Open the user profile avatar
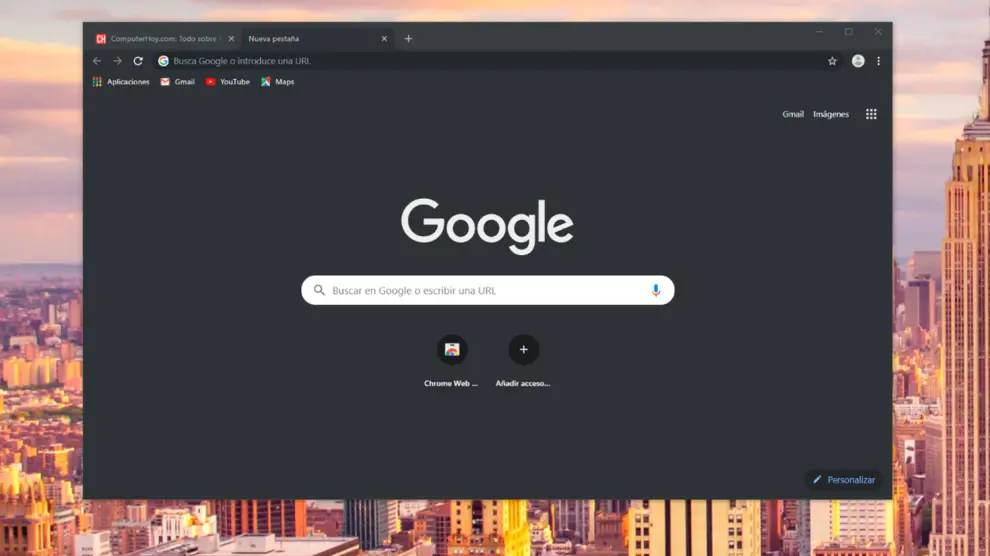 tap(858, 61)
